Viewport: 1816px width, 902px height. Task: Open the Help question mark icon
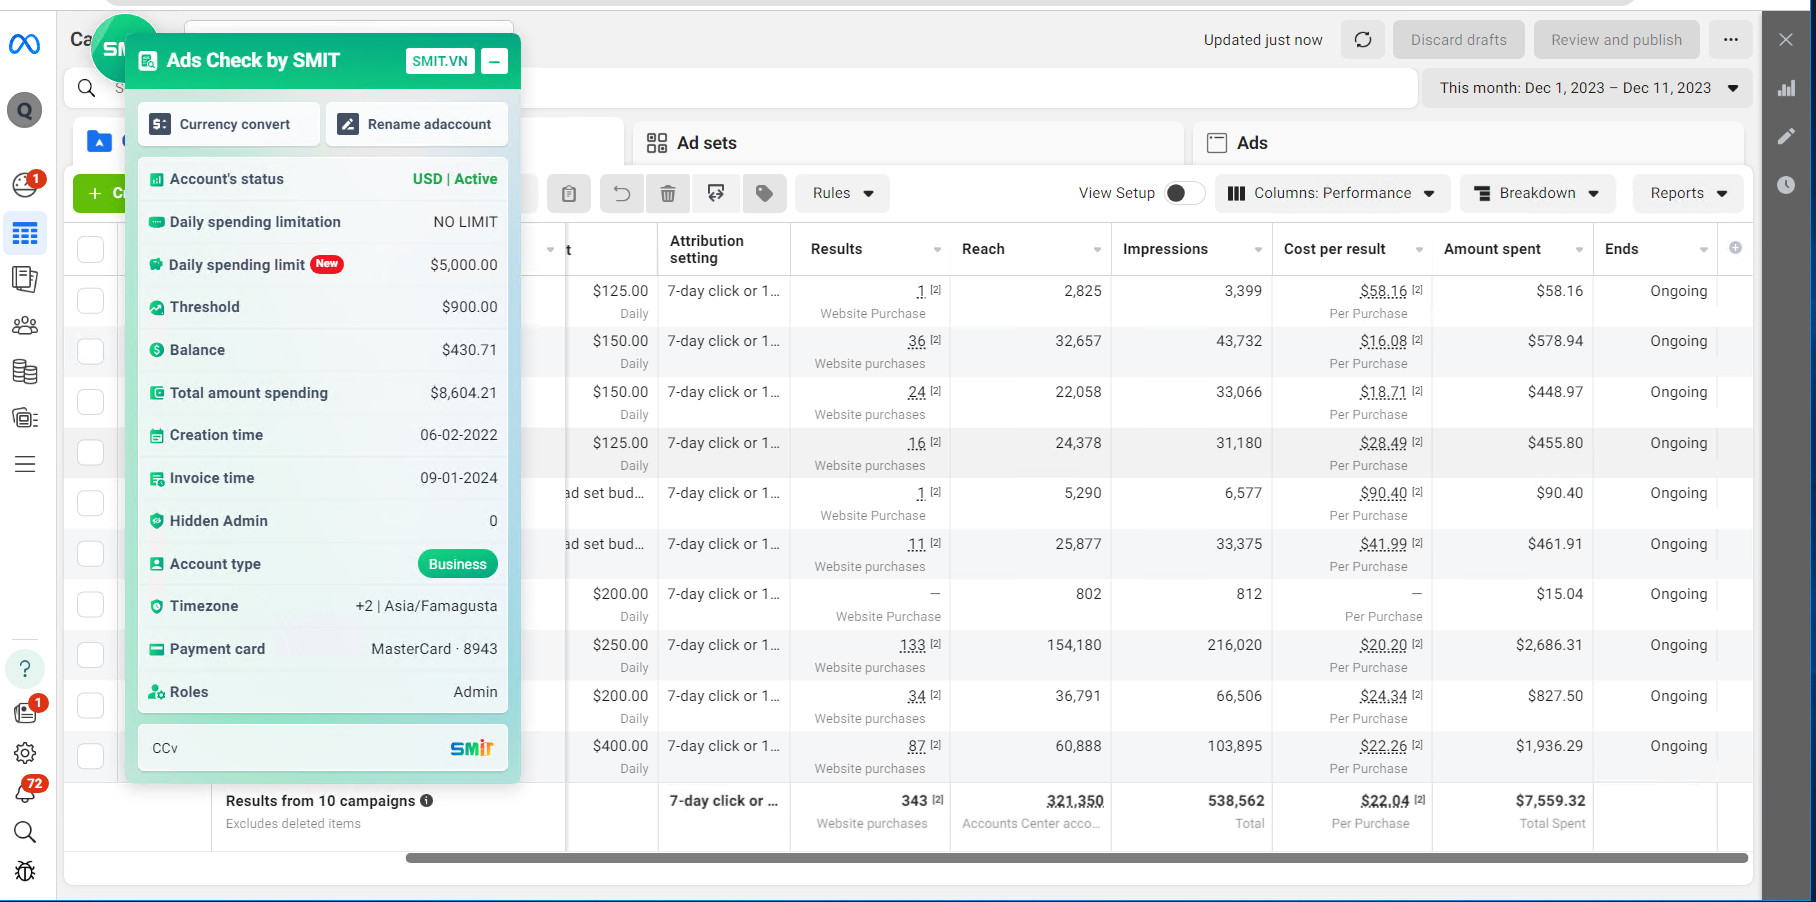(25, 669)
